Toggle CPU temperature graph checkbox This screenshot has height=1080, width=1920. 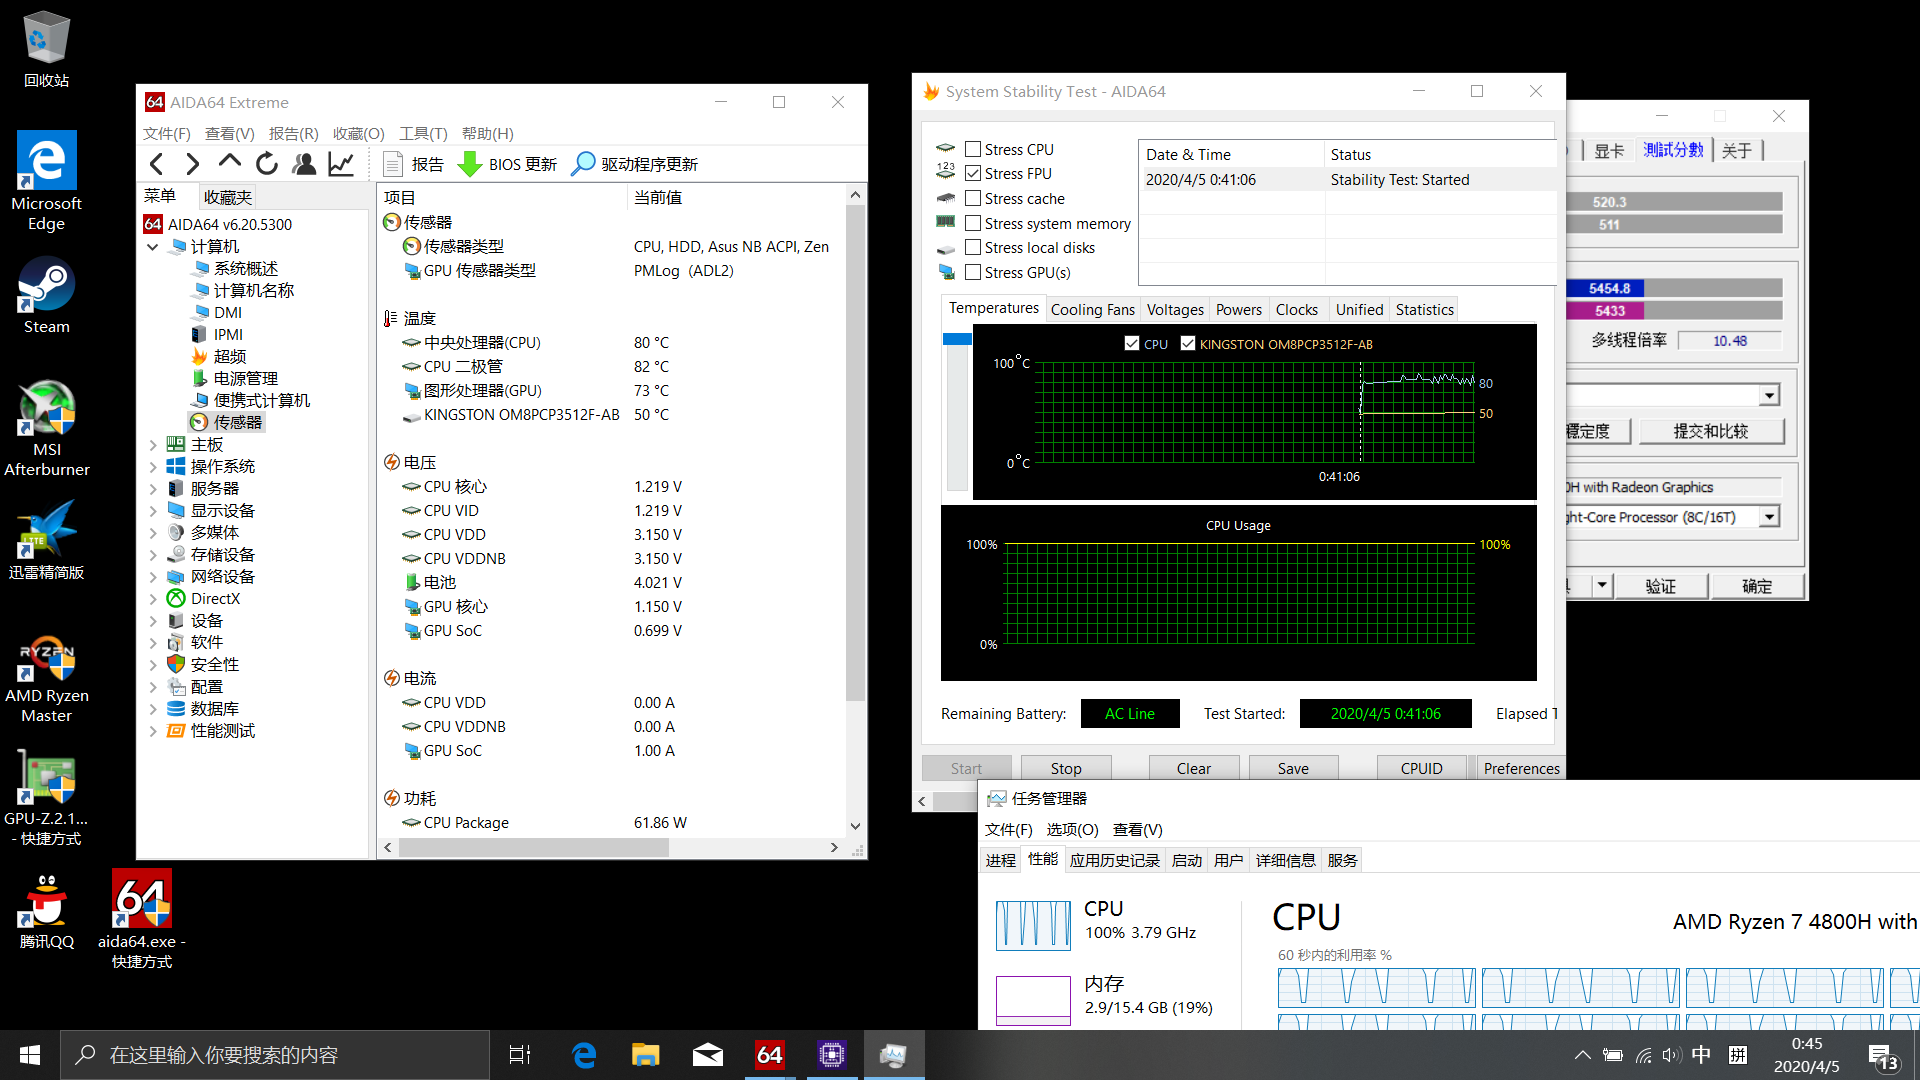point(1132,343)
